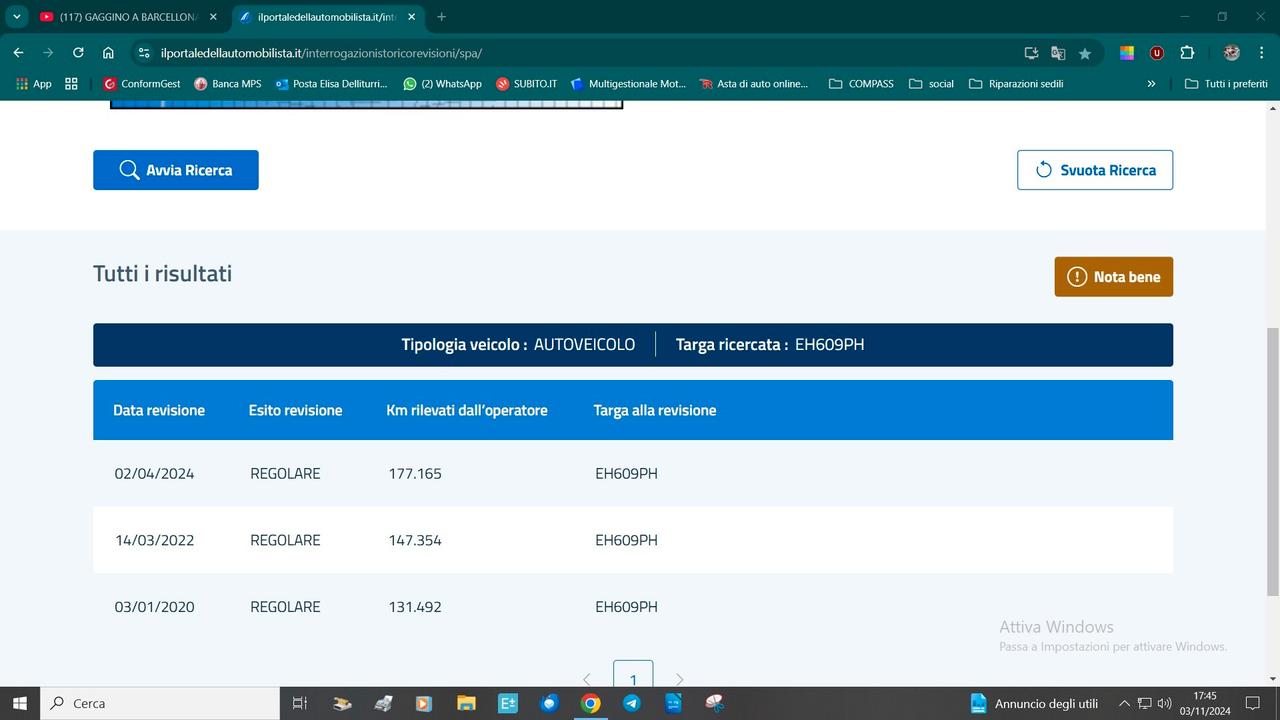Open the Annuncio degli utili taskbar item
Screen dimensions: 1280x720
1035,703
